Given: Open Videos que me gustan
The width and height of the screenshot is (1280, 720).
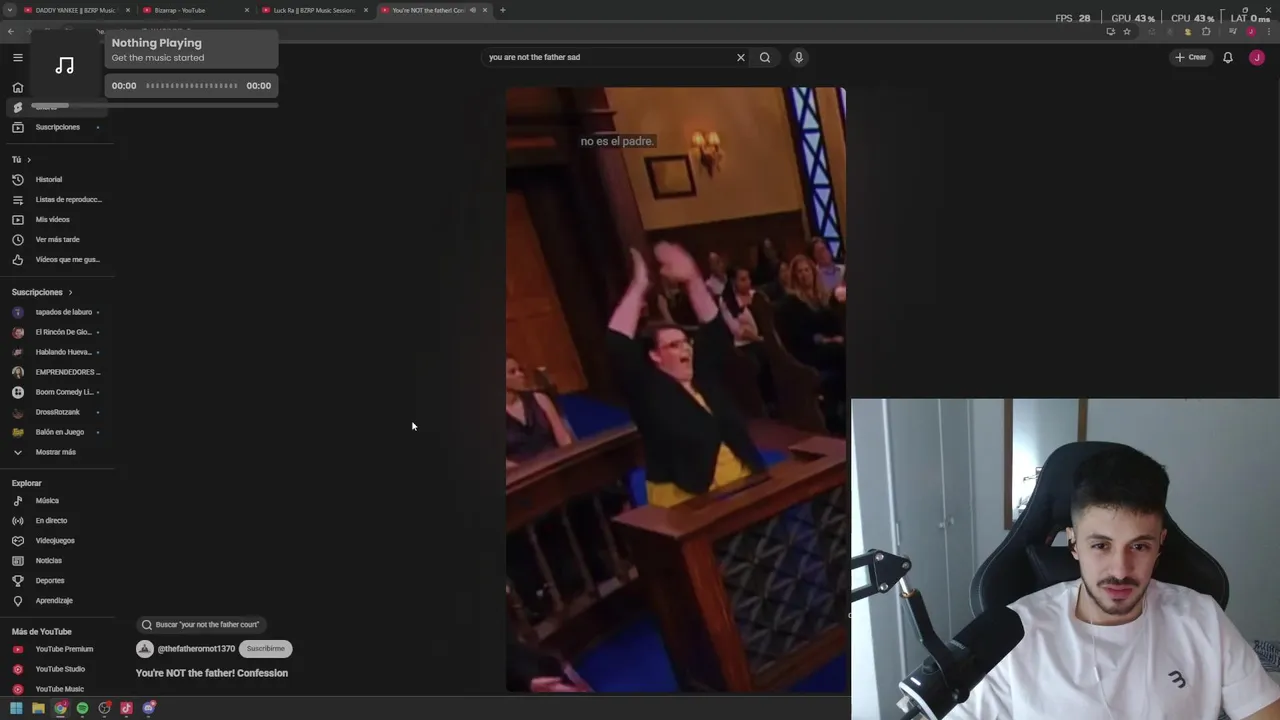Looking at the screenshot, I should [x=58, y=260].
